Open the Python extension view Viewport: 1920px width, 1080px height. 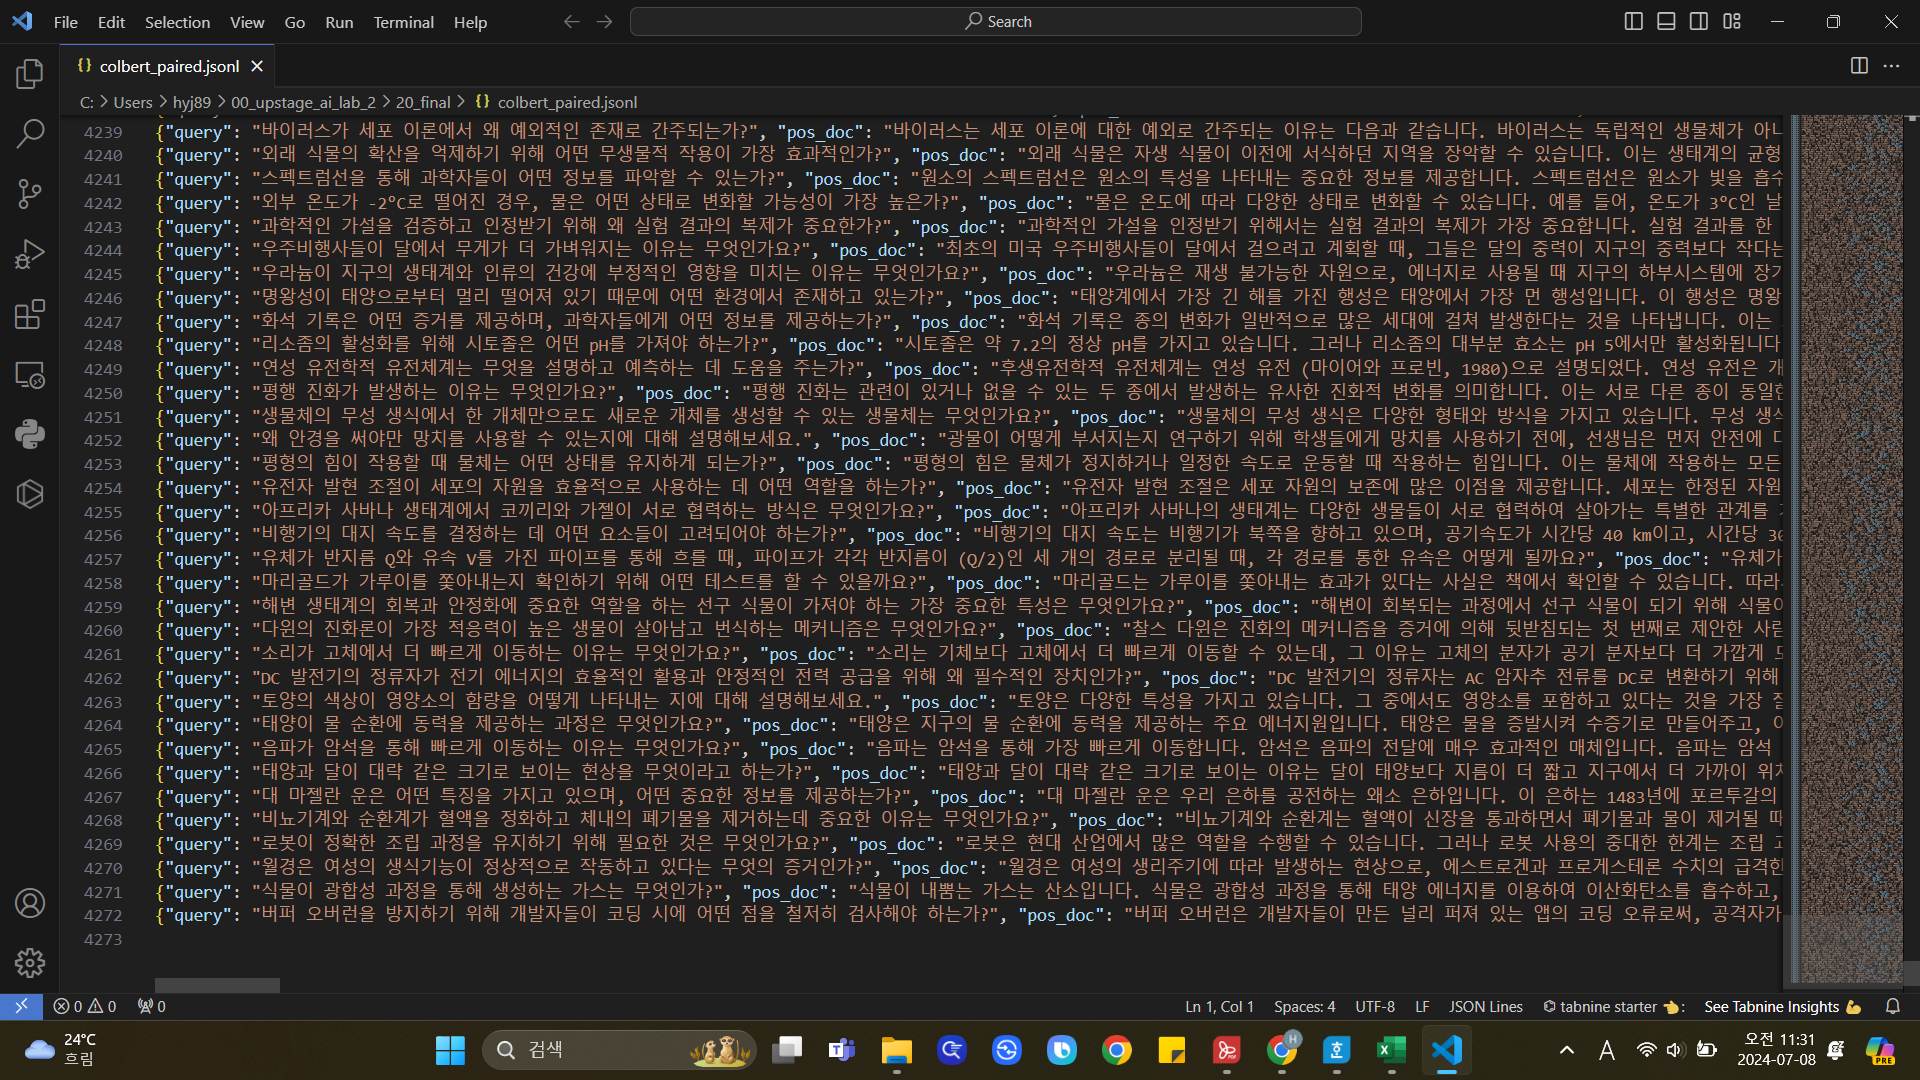pos(30,434)
